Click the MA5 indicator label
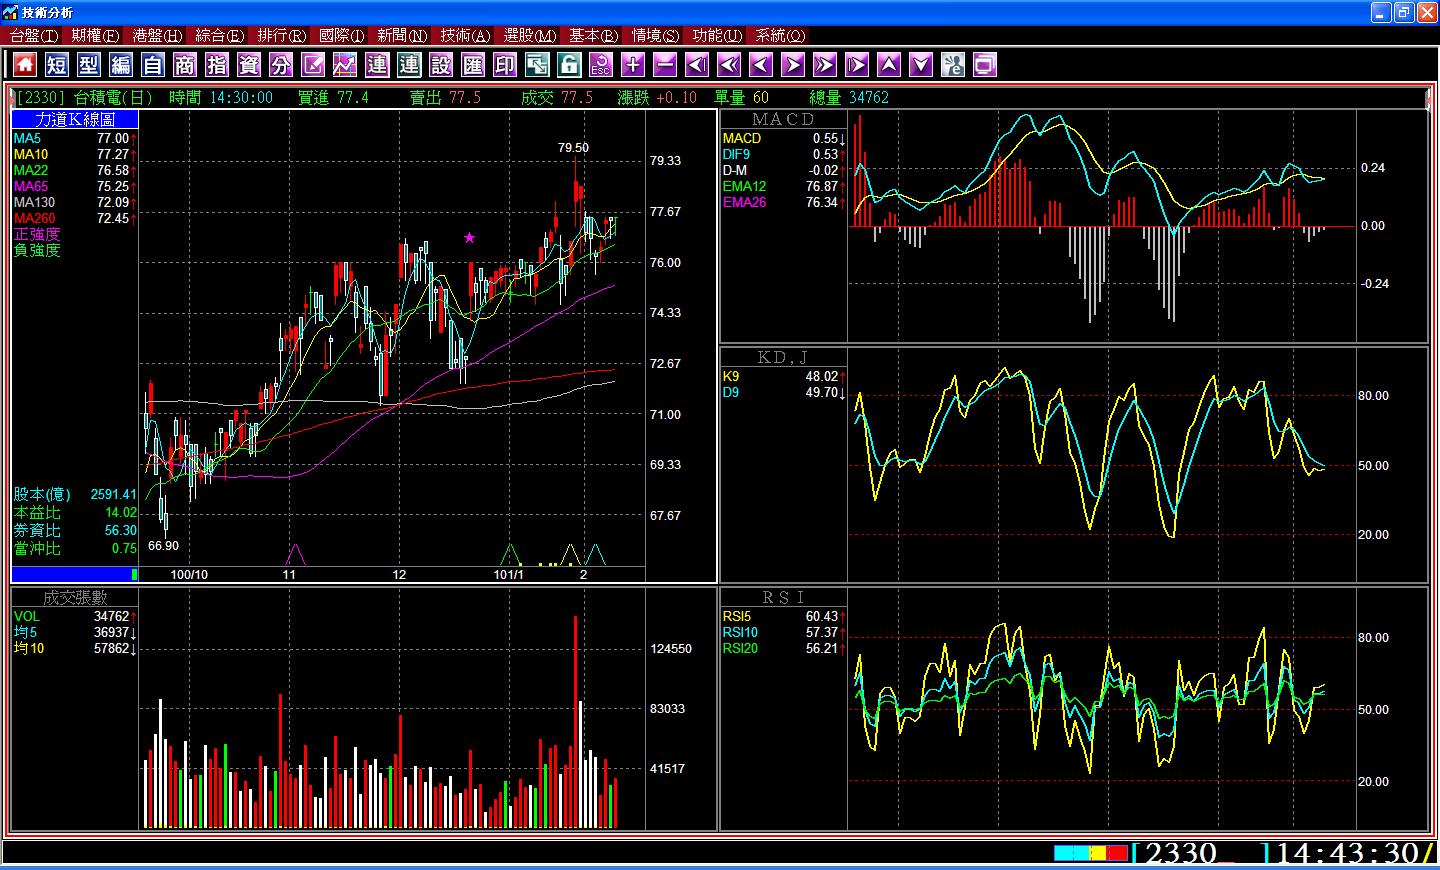This screenshot has height=870, width=1440. pos(28,138)
